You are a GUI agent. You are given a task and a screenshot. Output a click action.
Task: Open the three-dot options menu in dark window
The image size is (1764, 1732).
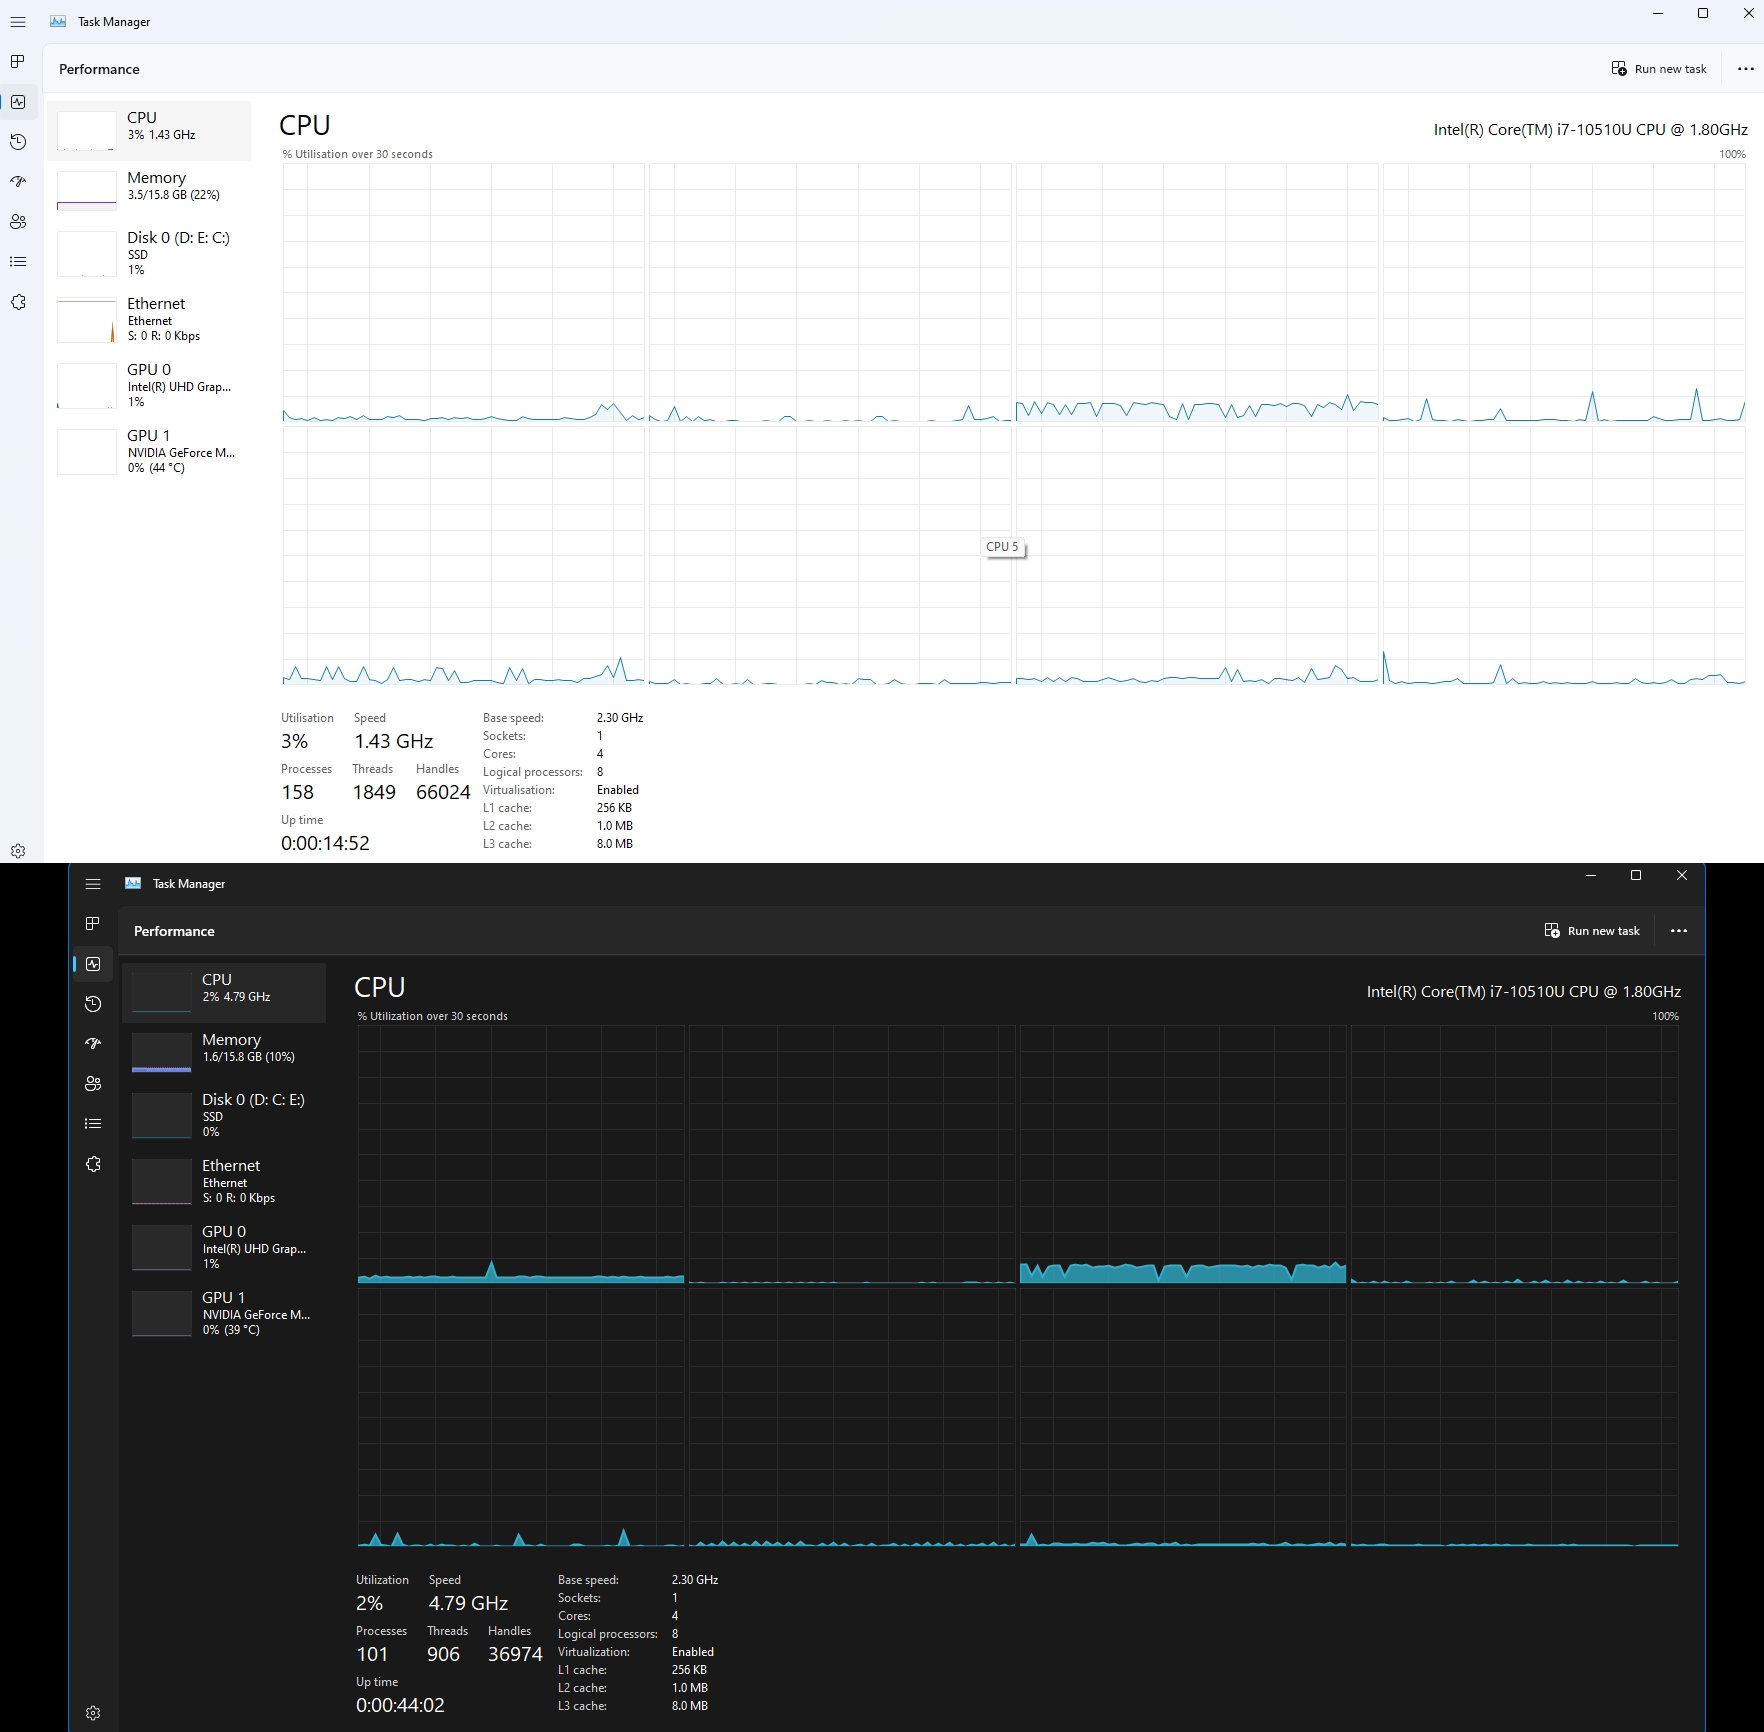[1678, 931]
